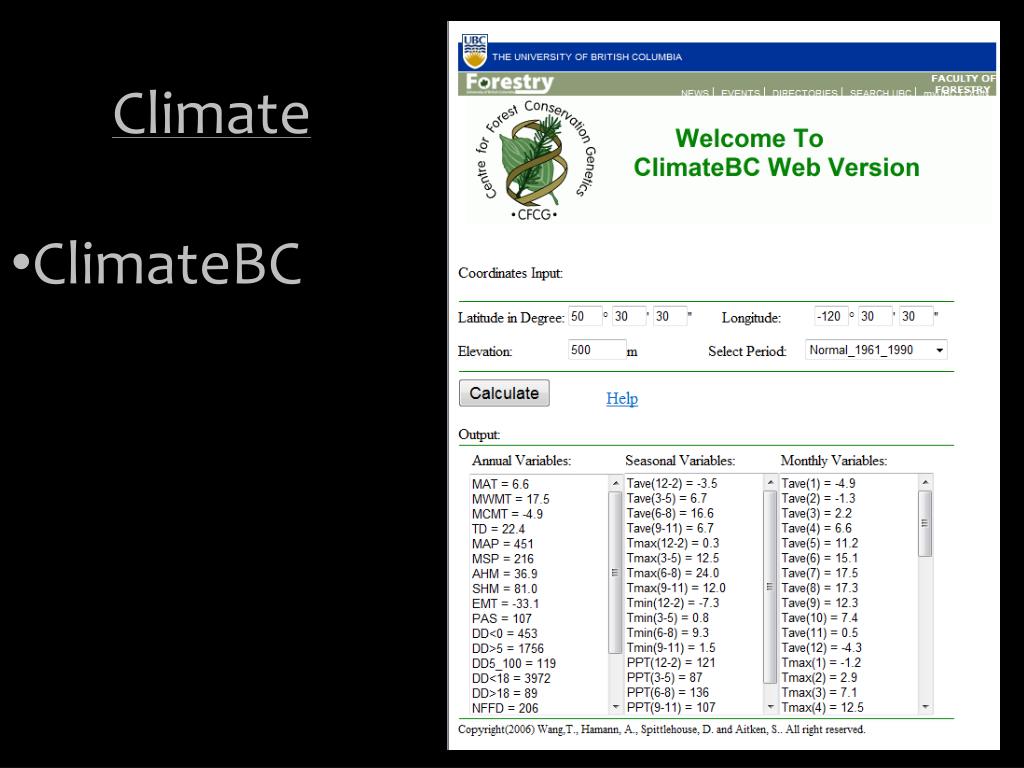
Task: Select the 'PPT(12-2) = 121' row
Action: point(671,662)
